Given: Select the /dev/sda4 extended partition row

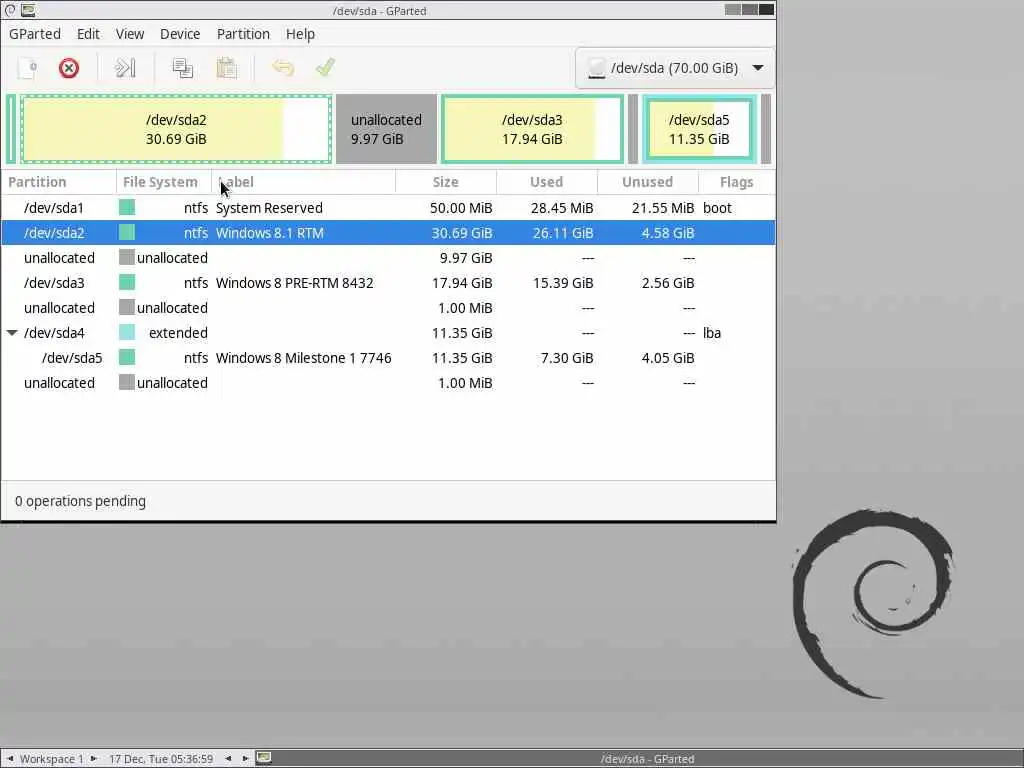Looking at the screenshot, I should point(388,333).
